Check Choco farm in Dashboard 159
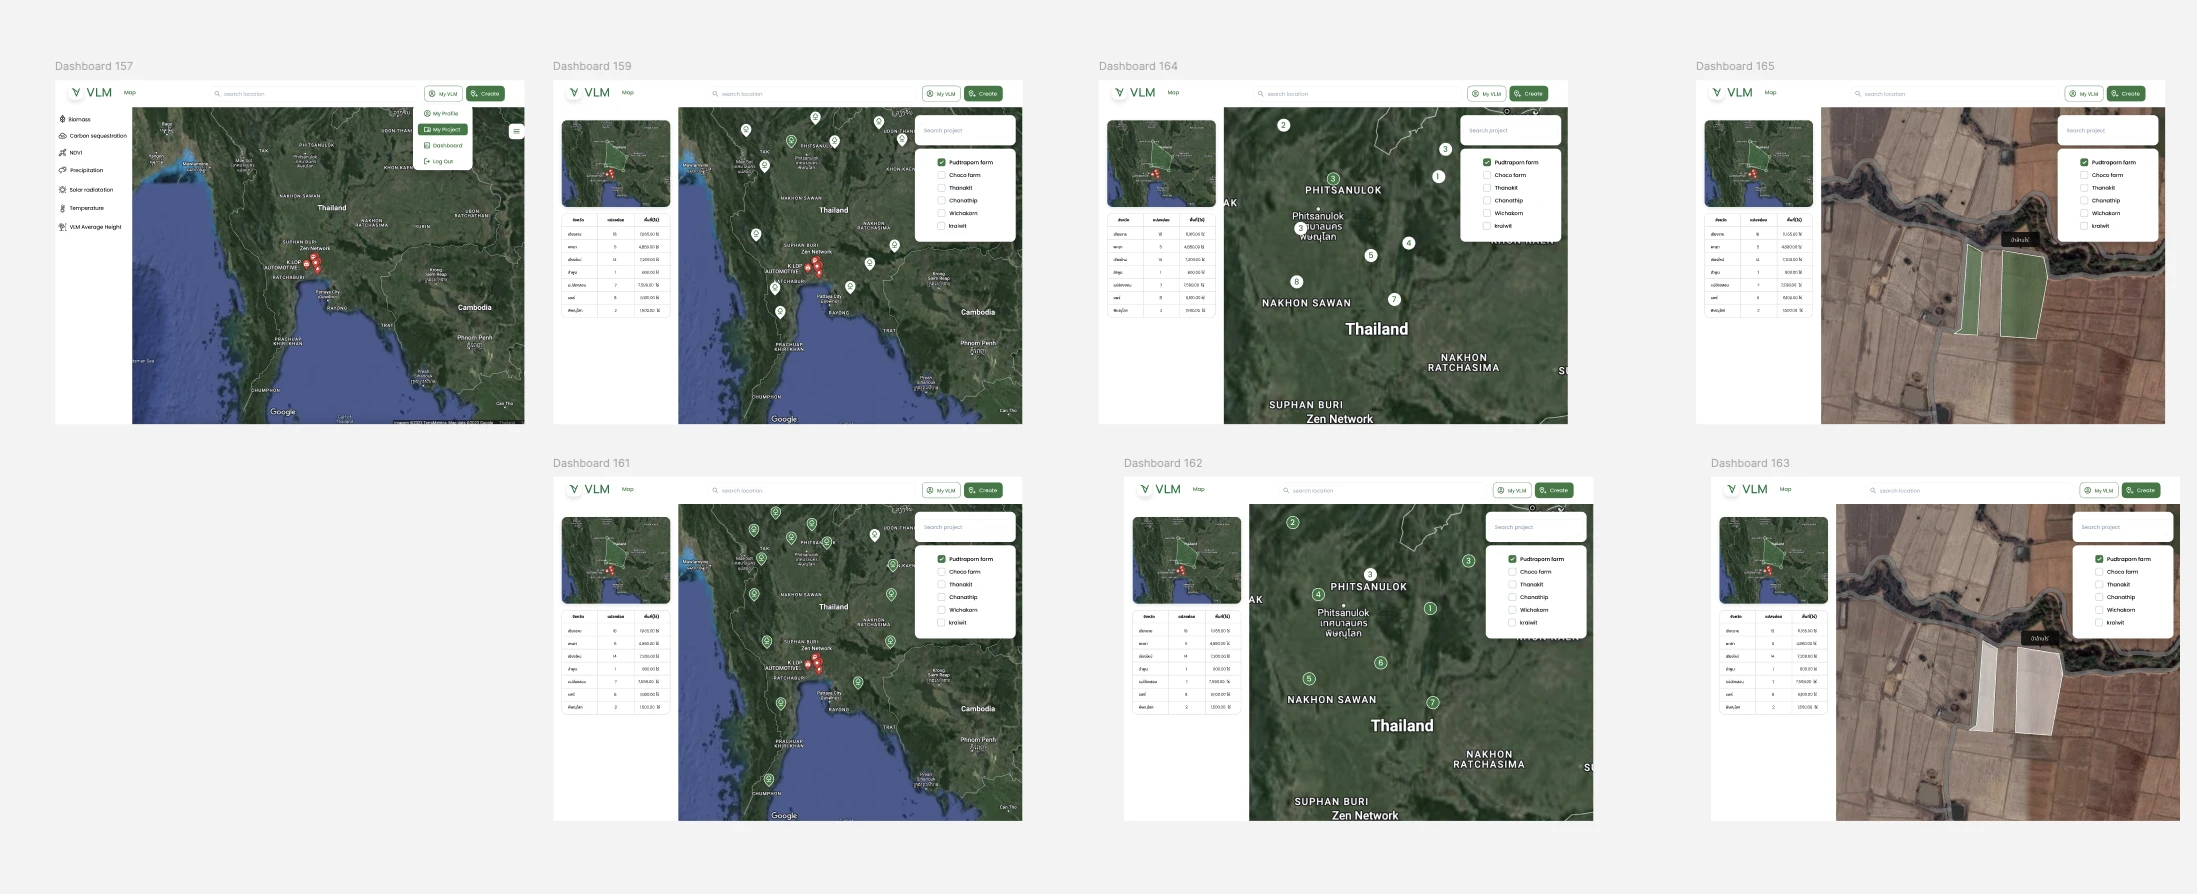 [x=942, y=175]
